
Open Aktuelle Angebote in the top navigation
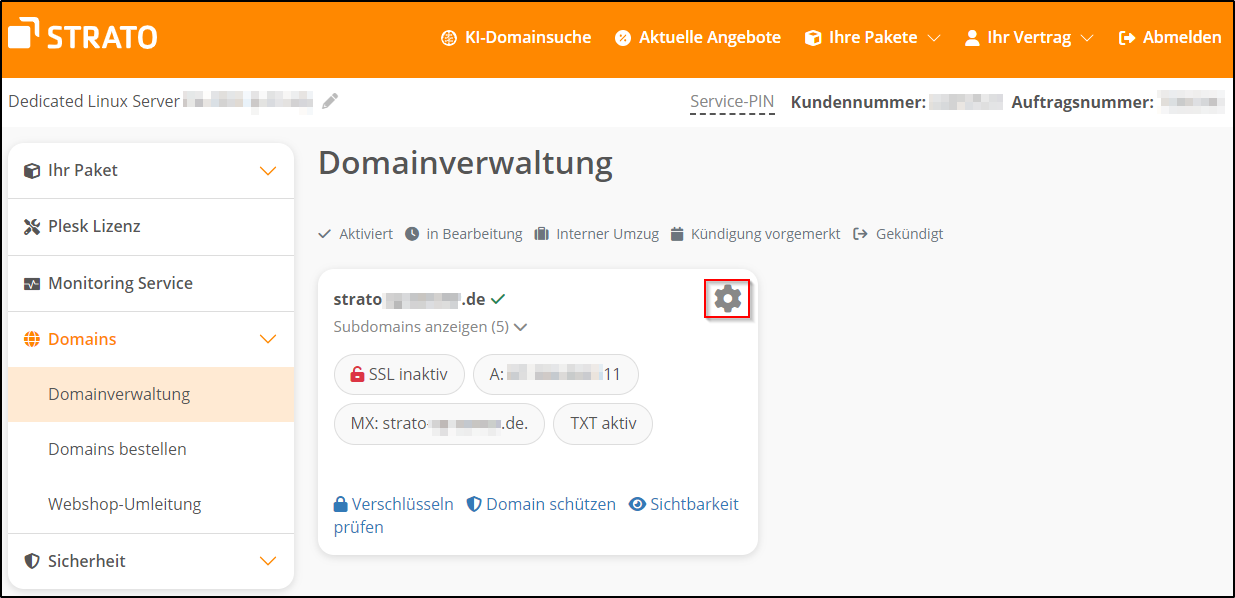click(x=698, y=37)
